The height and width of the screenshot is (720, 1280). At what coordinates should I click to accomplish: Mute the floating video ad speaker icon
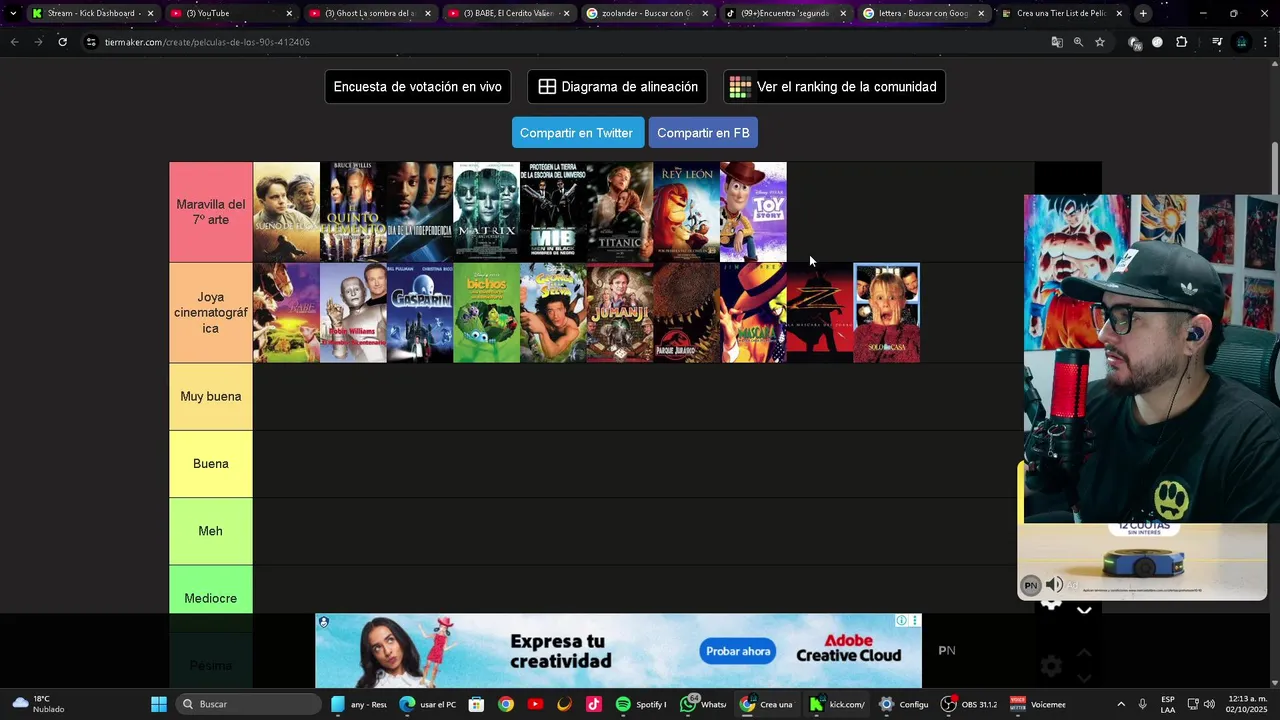point(1054,585)
